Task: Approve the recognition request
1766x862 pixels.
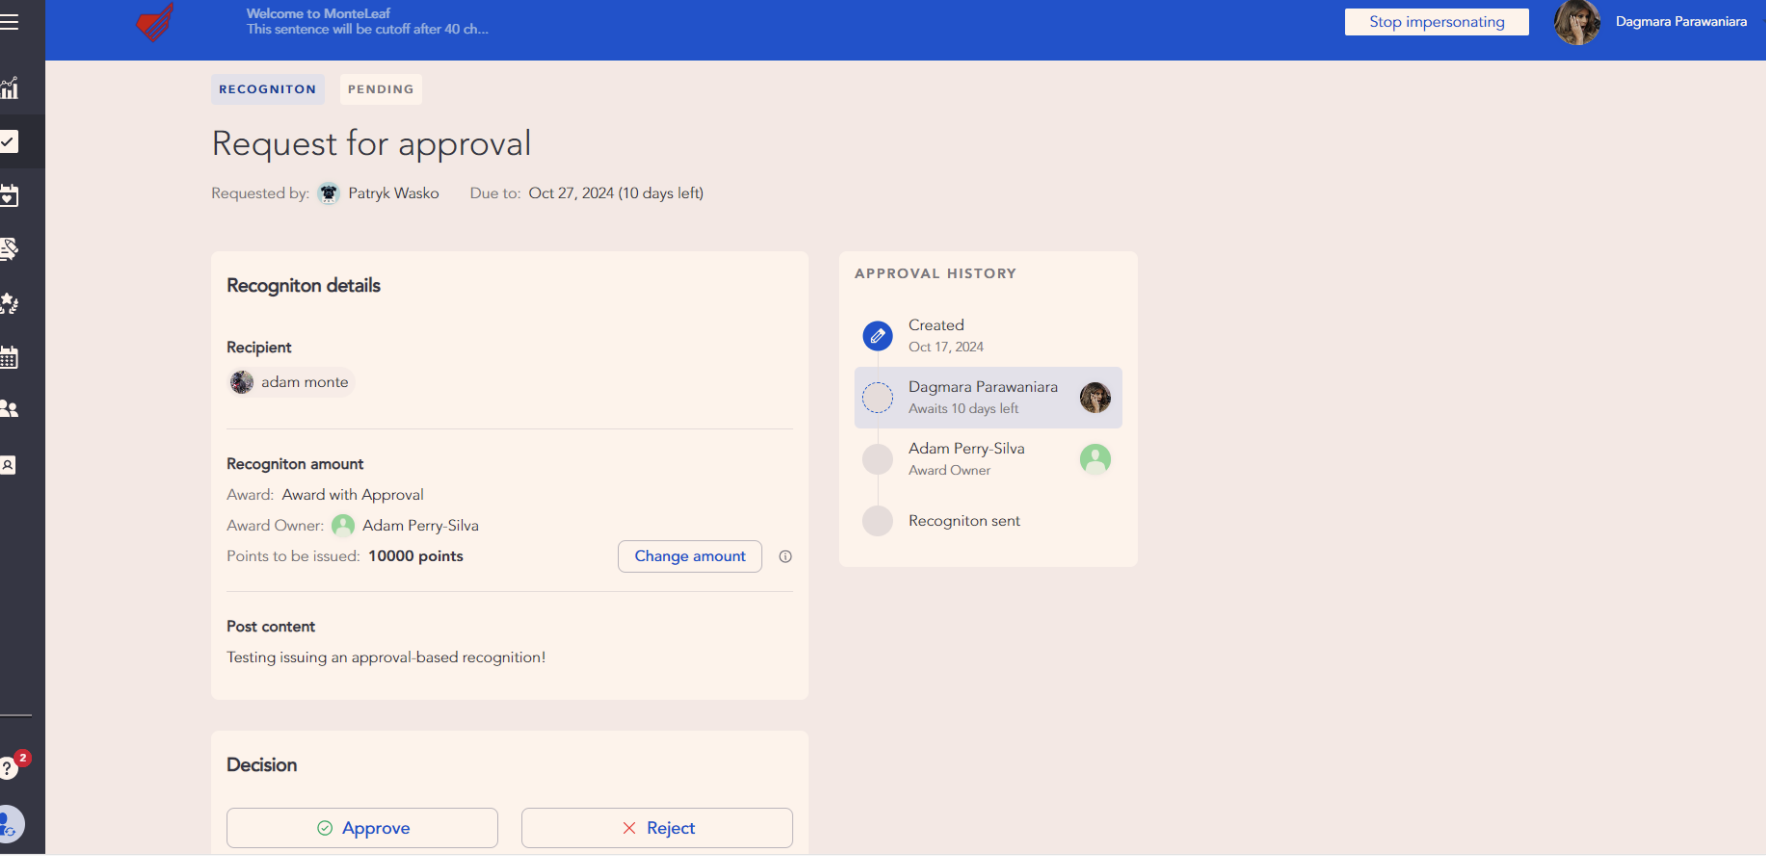Action: pyautogui.click(x=362, y=828)
